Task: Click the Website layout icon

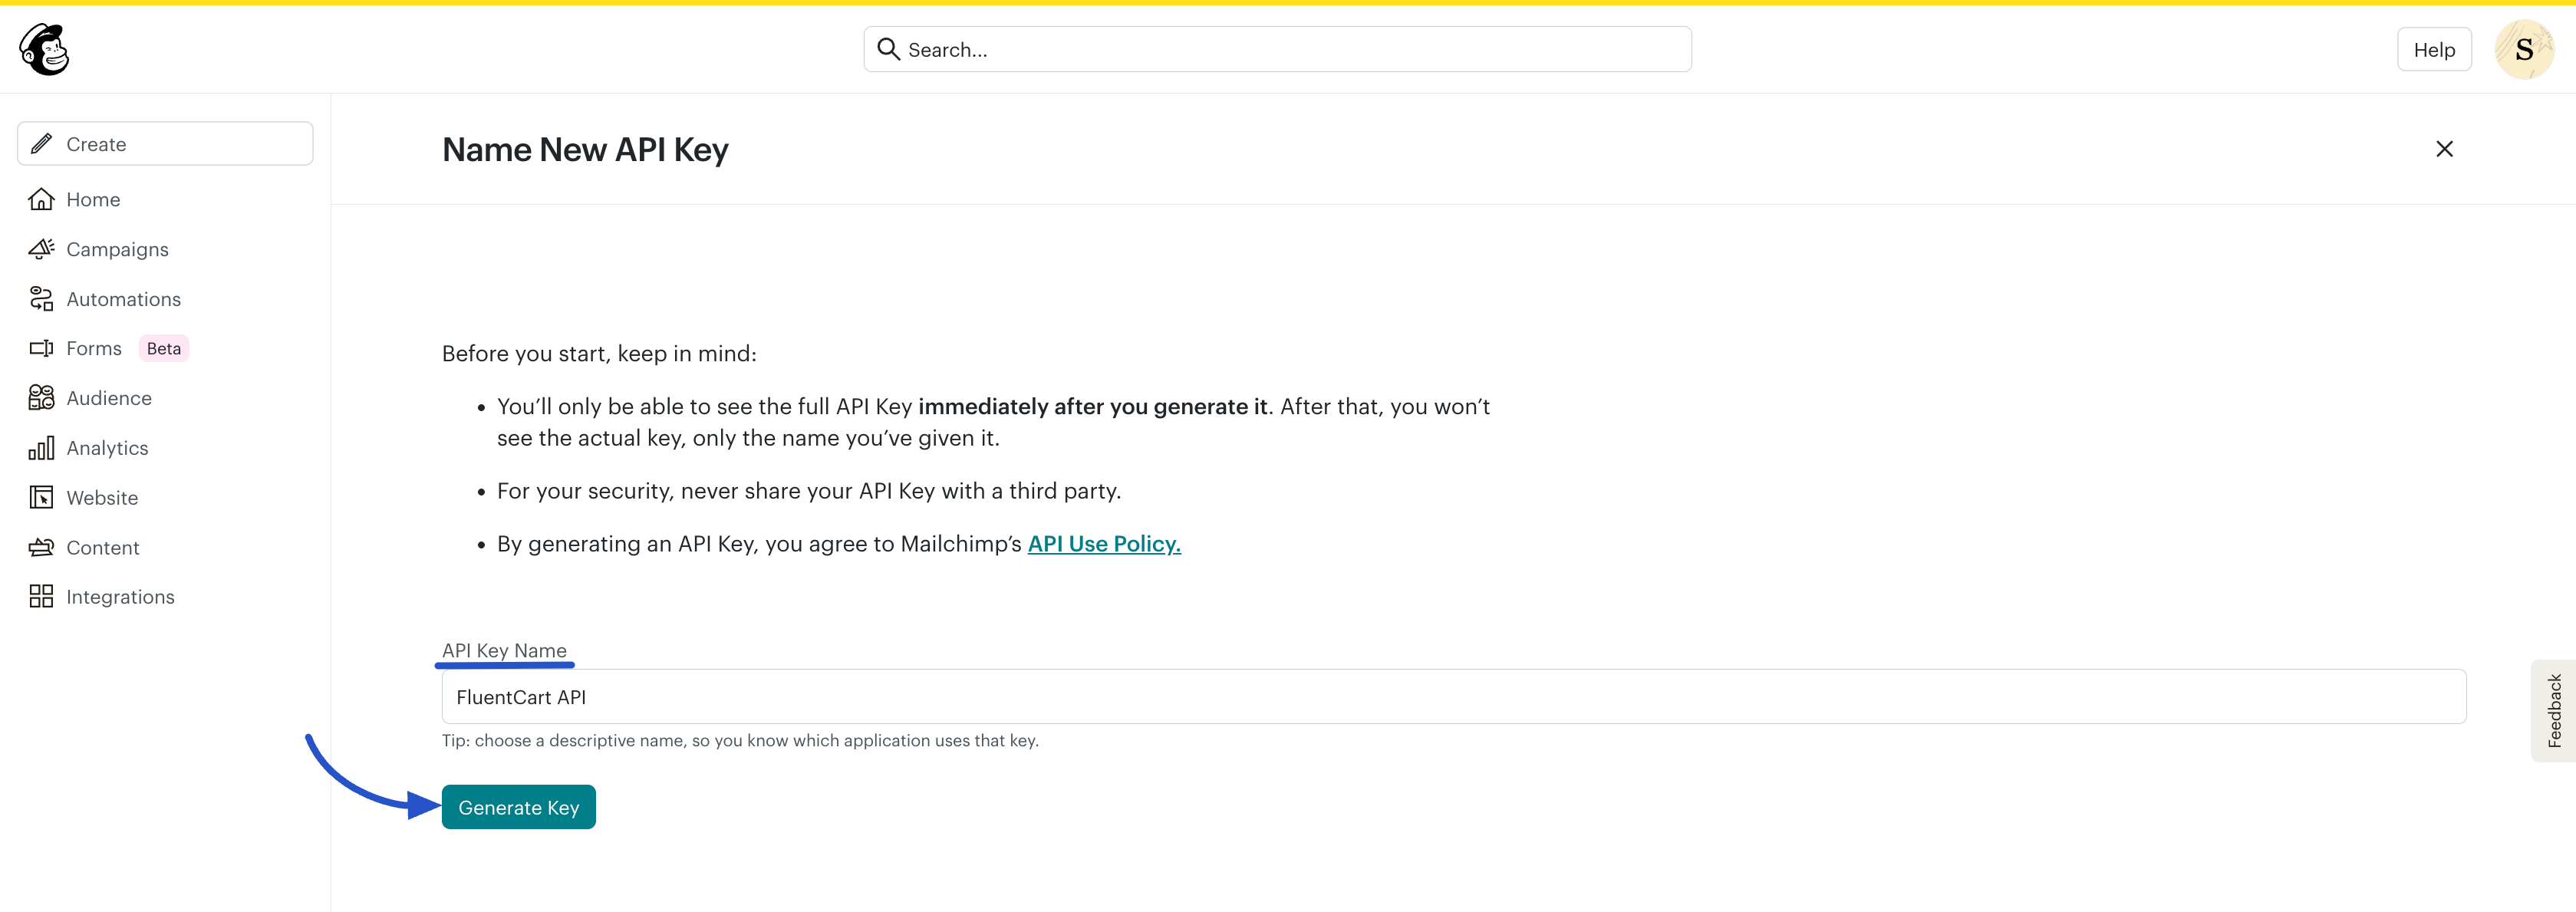Action: click(41, 497)
